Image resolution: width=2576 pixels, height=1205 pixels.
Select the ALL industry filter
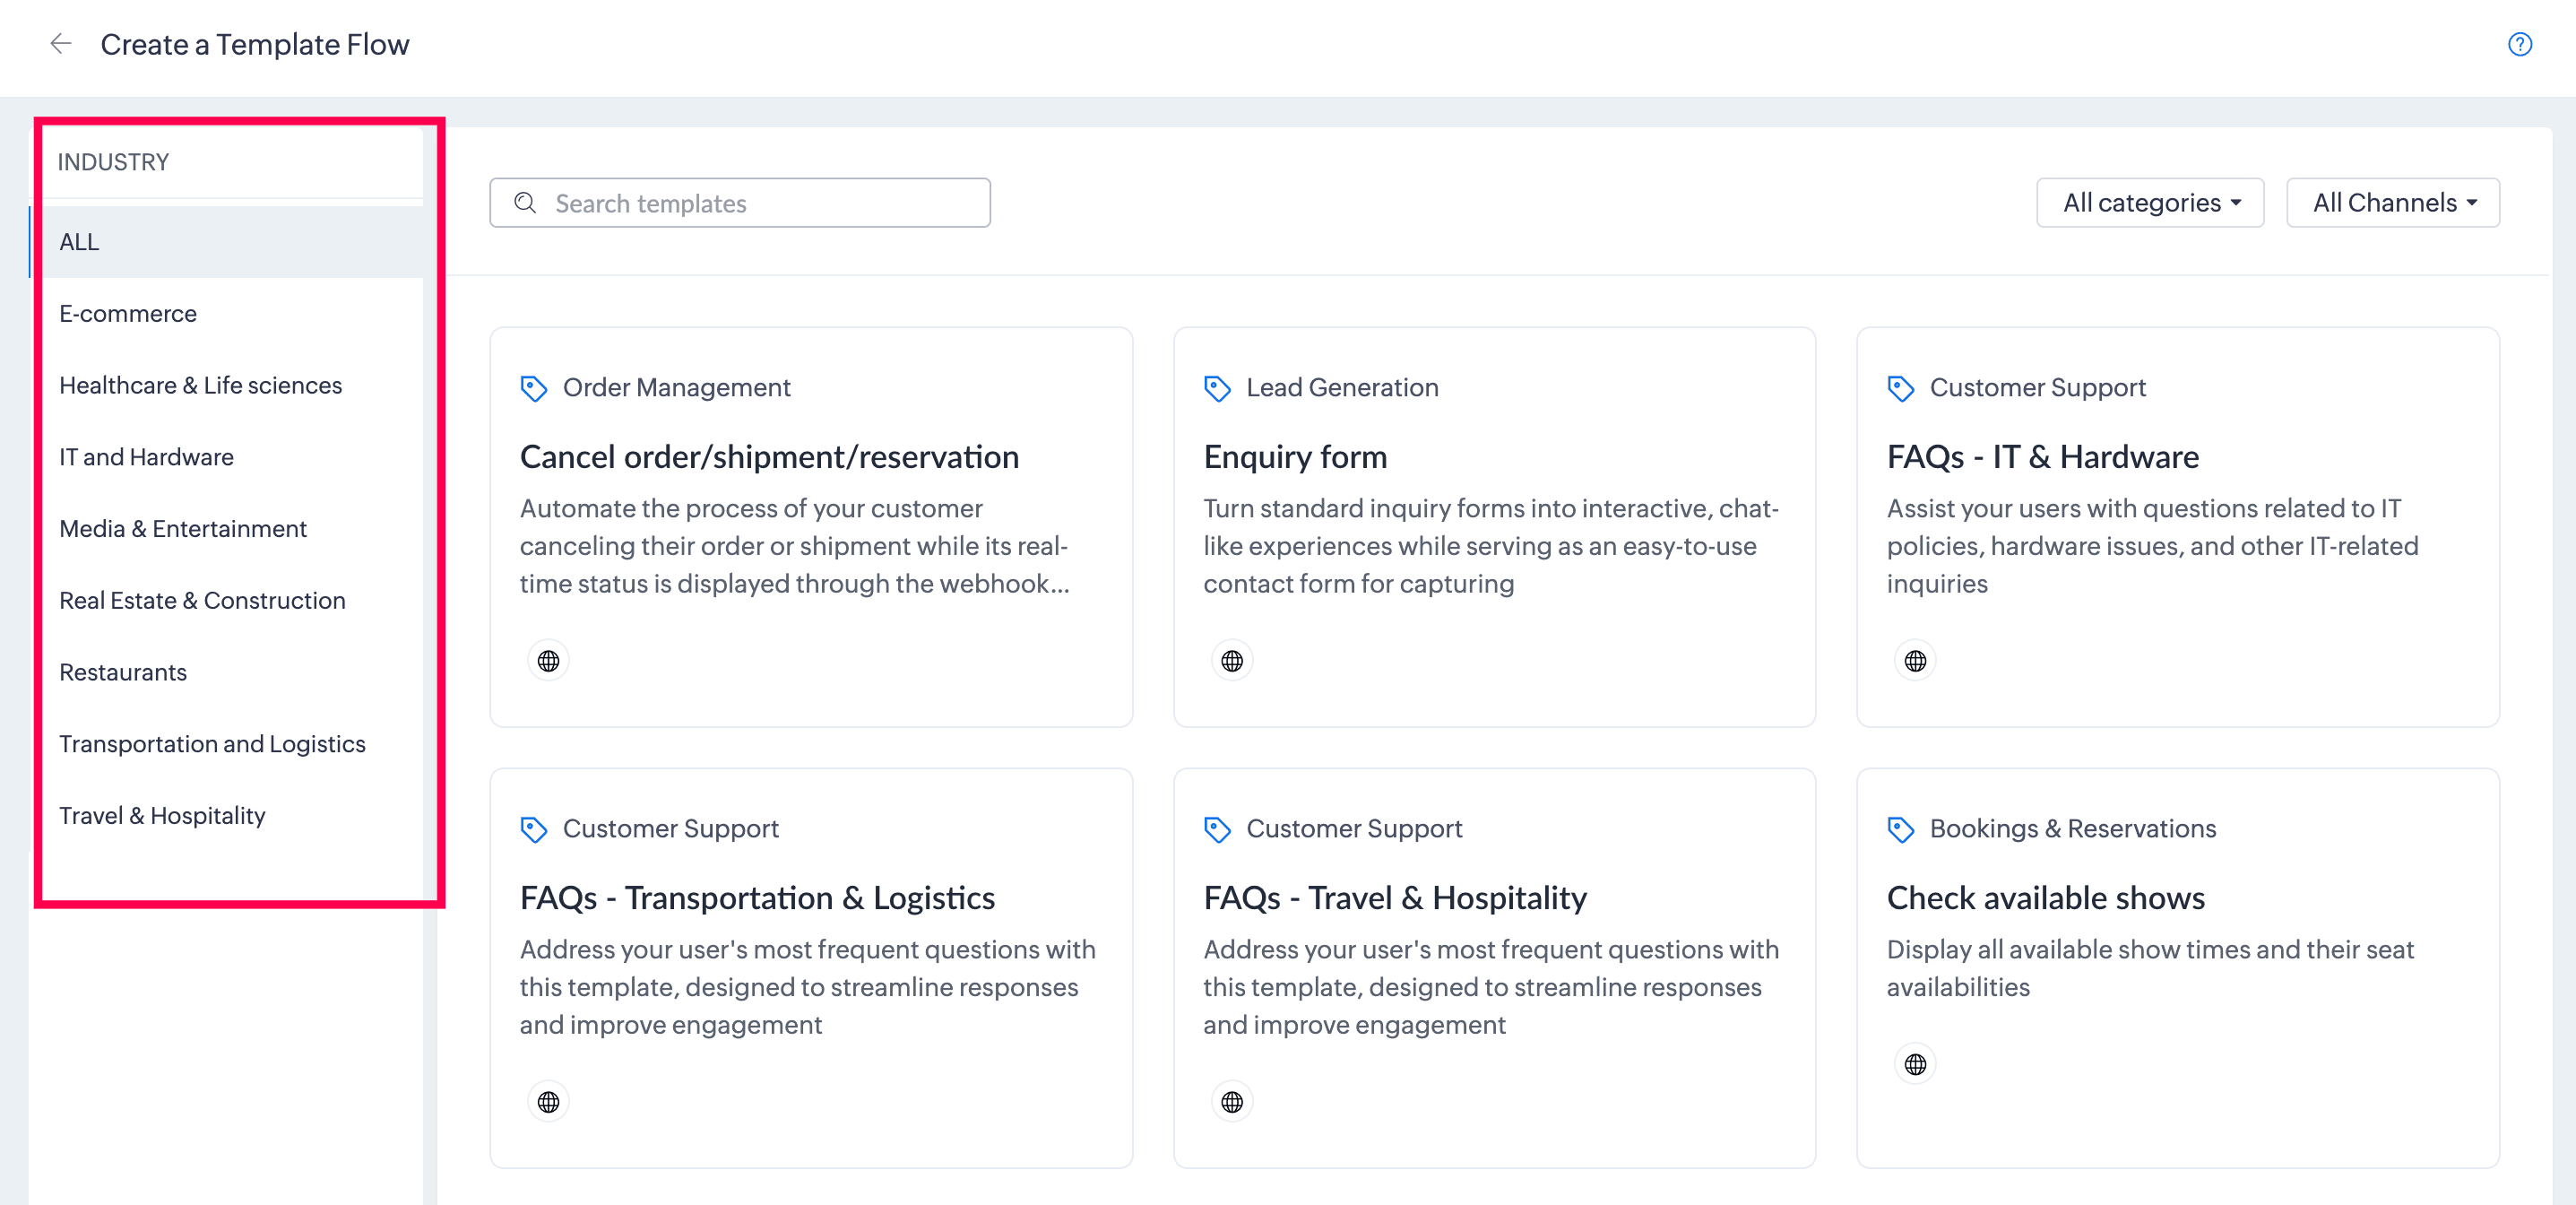tap(226, 242)
